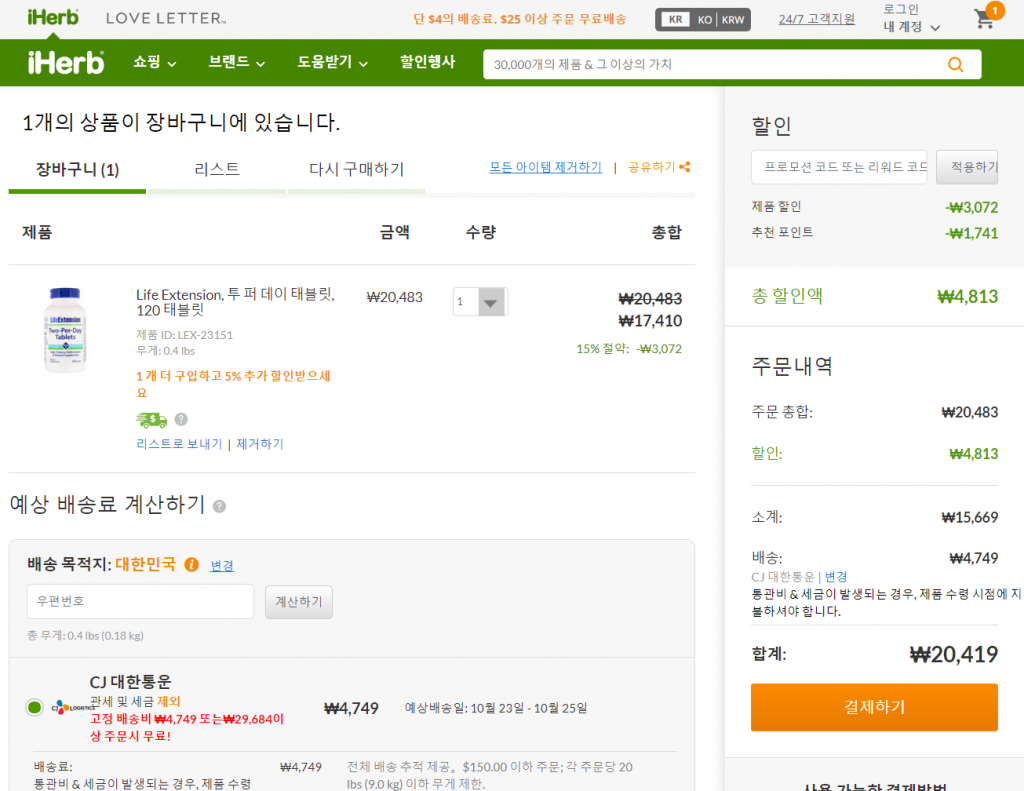Click the search magnifier icon
Image resolution: width=1024 pixels, height=791 pixels.
(x=955, y=65)
